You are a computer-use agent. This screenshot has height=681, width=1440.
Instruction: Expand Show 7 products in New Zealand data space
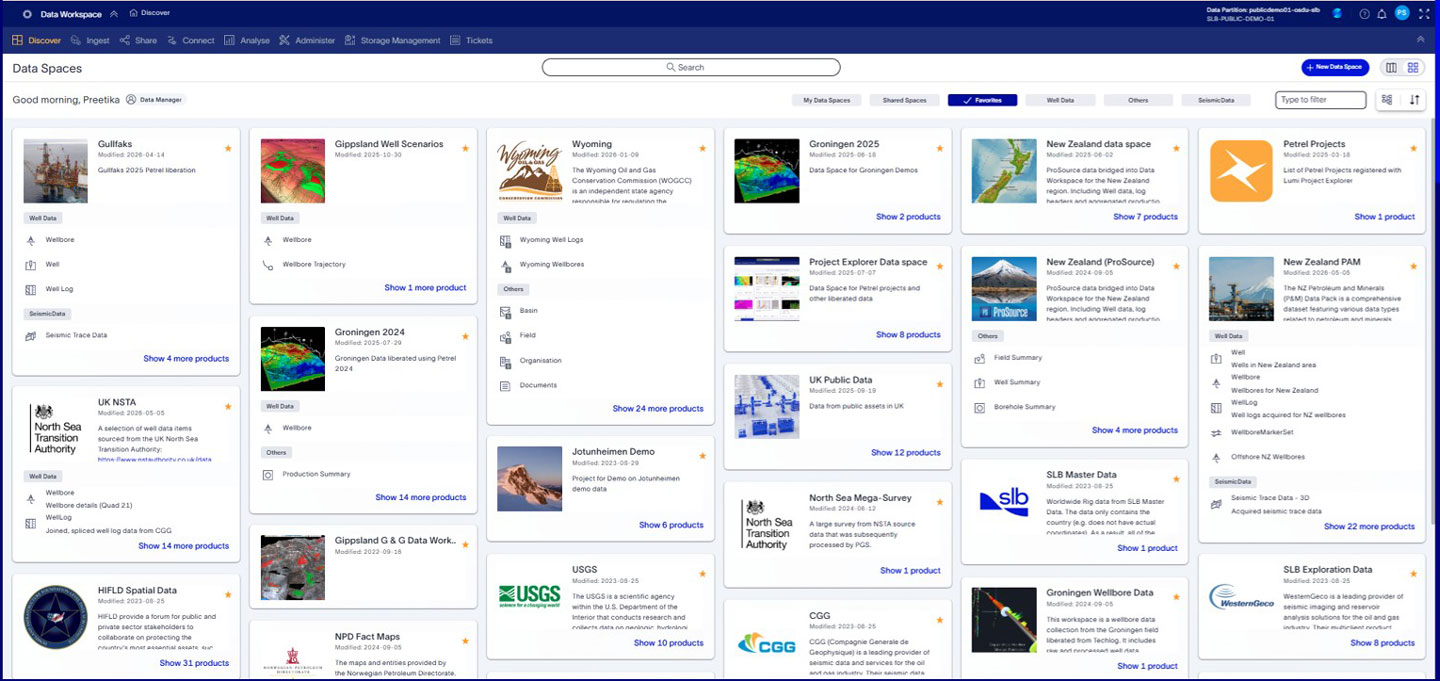coord(1145,217)
